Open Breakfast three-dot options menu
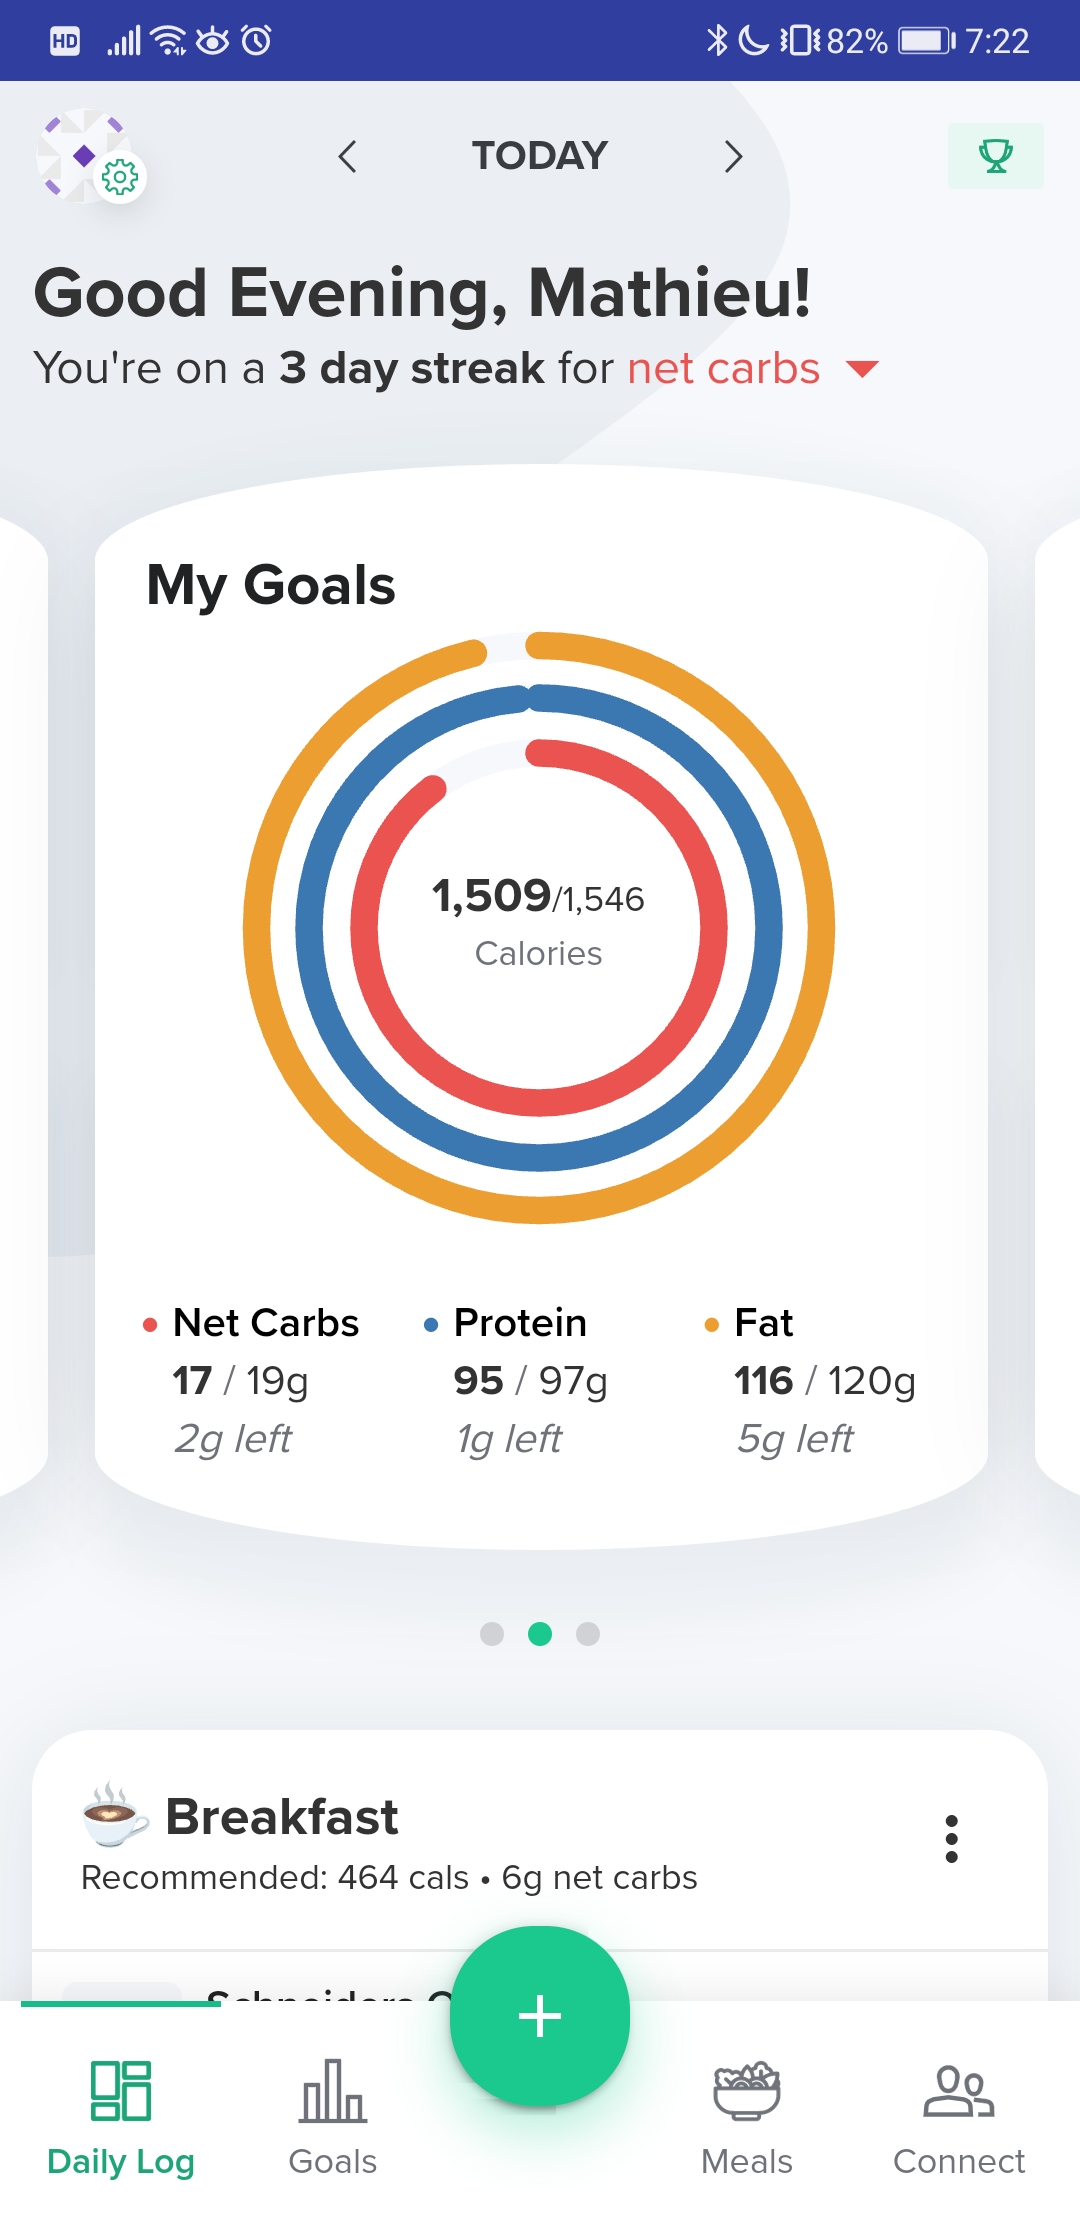The image size is (1080, 2240). (x=951, y=1838)
